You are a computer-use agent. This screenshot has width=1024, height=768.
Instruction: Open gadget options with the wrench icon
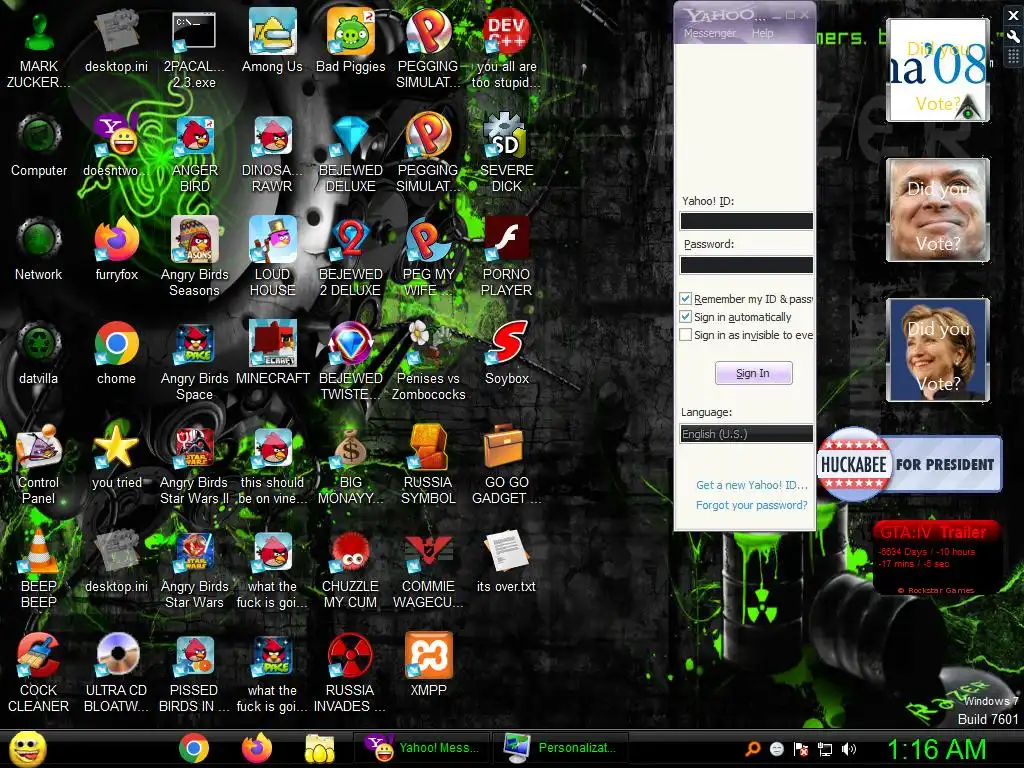coord(1013,37)
